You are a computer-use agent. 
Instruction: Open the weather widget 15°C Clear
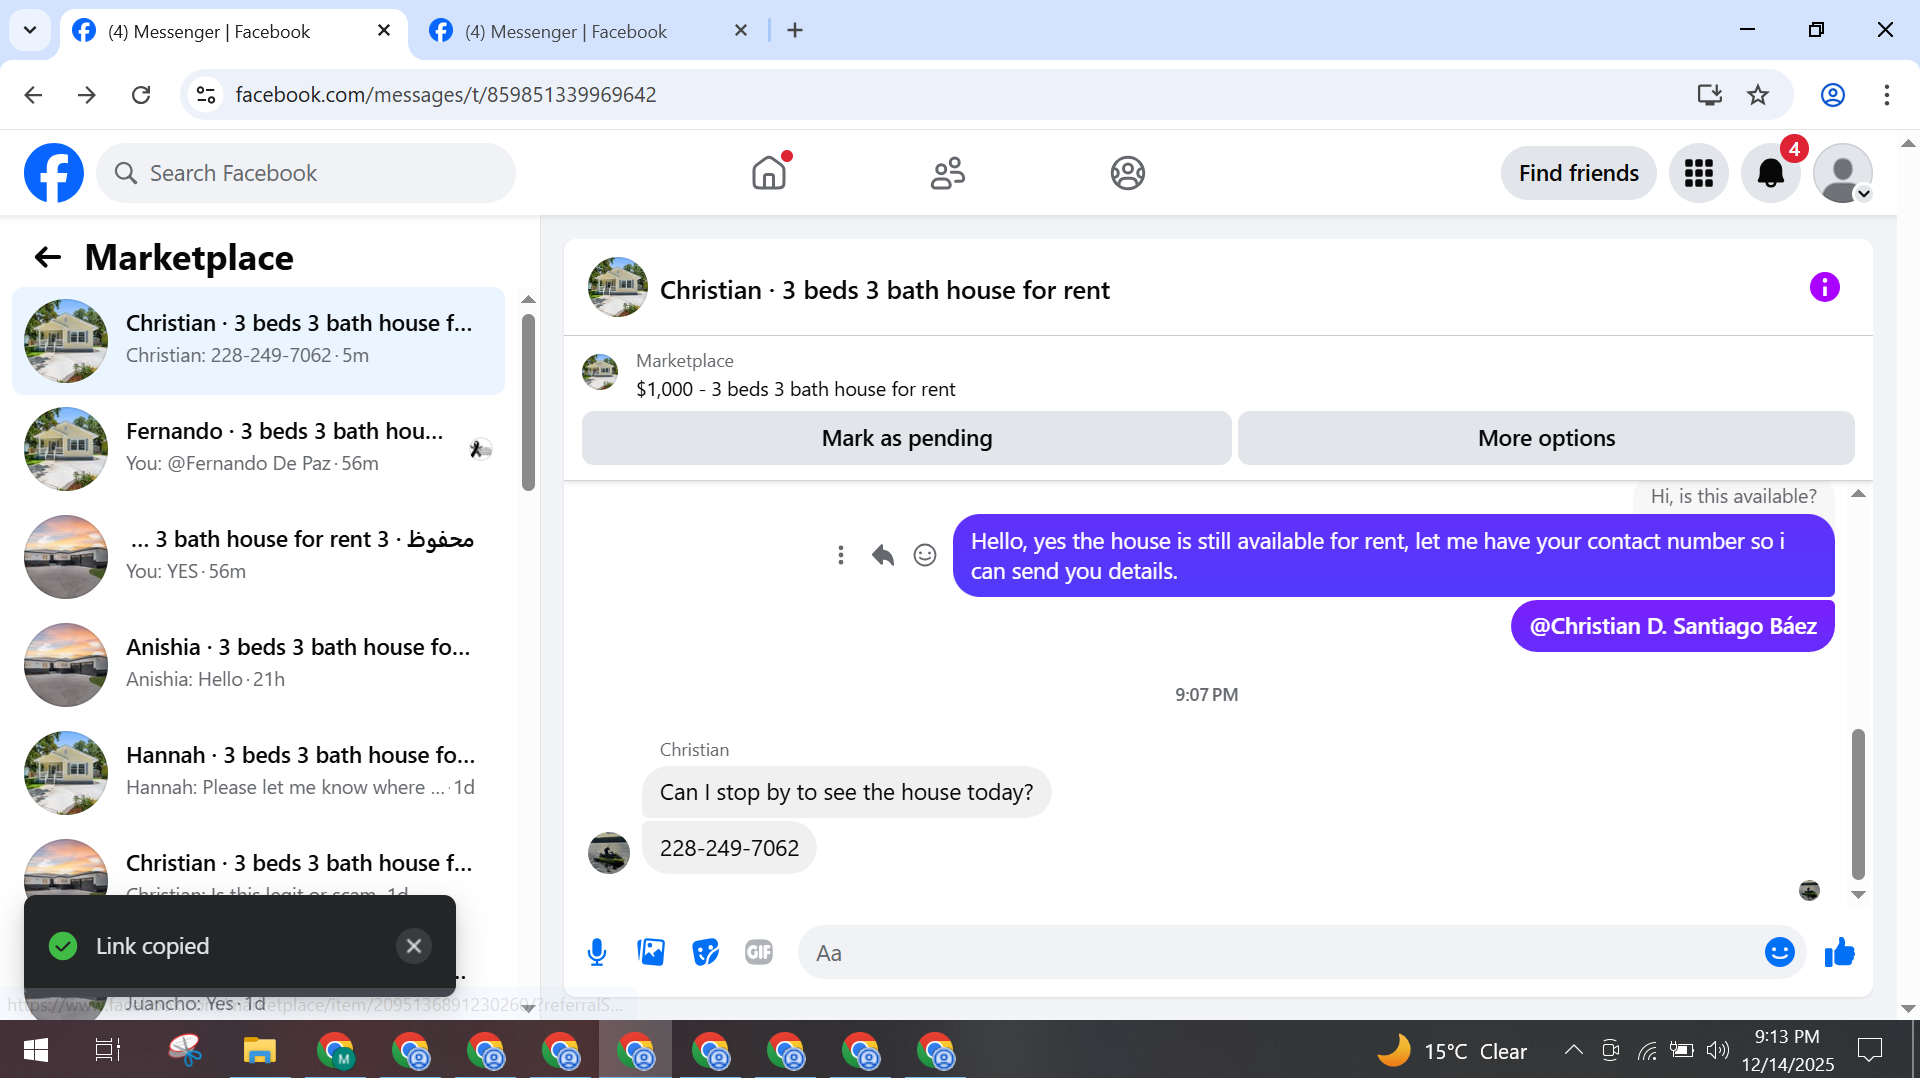pos(1452,1050)
